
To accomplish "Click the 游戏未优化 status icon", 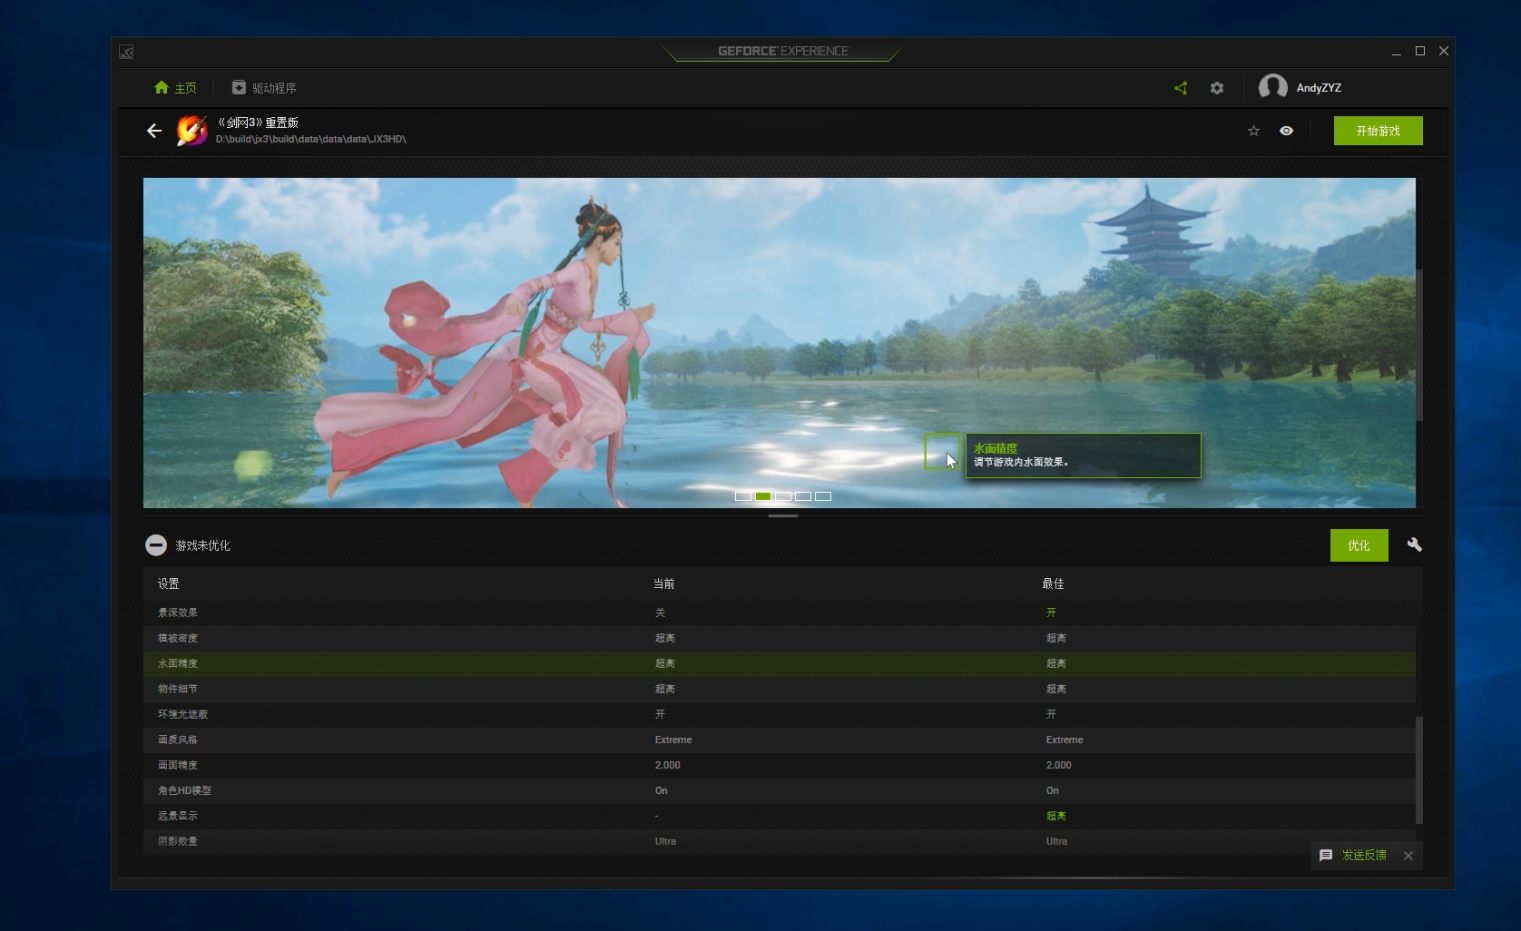I will 156,545.
